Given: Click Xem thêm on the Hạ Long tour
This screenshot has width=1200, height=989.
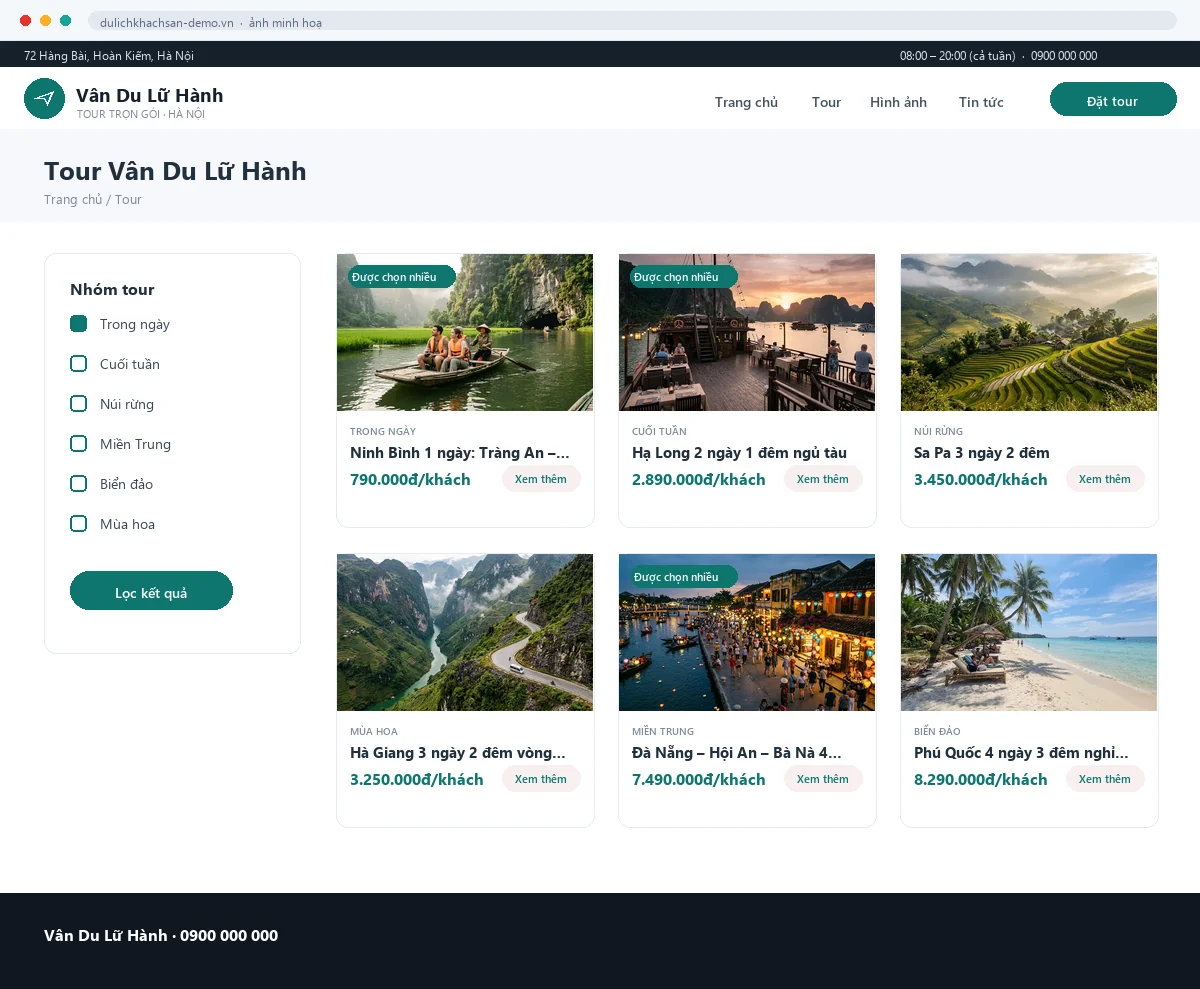Looking at the screenshot, I should [x=823, y=479].
